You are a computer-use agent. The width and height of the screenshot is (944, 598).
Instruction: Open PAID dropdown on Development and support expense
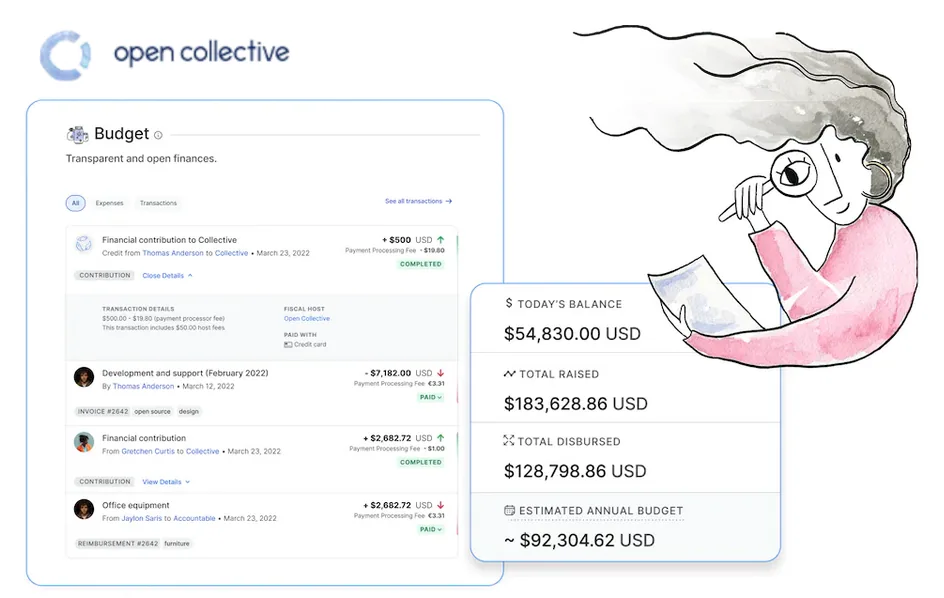(x=430, y=397)
